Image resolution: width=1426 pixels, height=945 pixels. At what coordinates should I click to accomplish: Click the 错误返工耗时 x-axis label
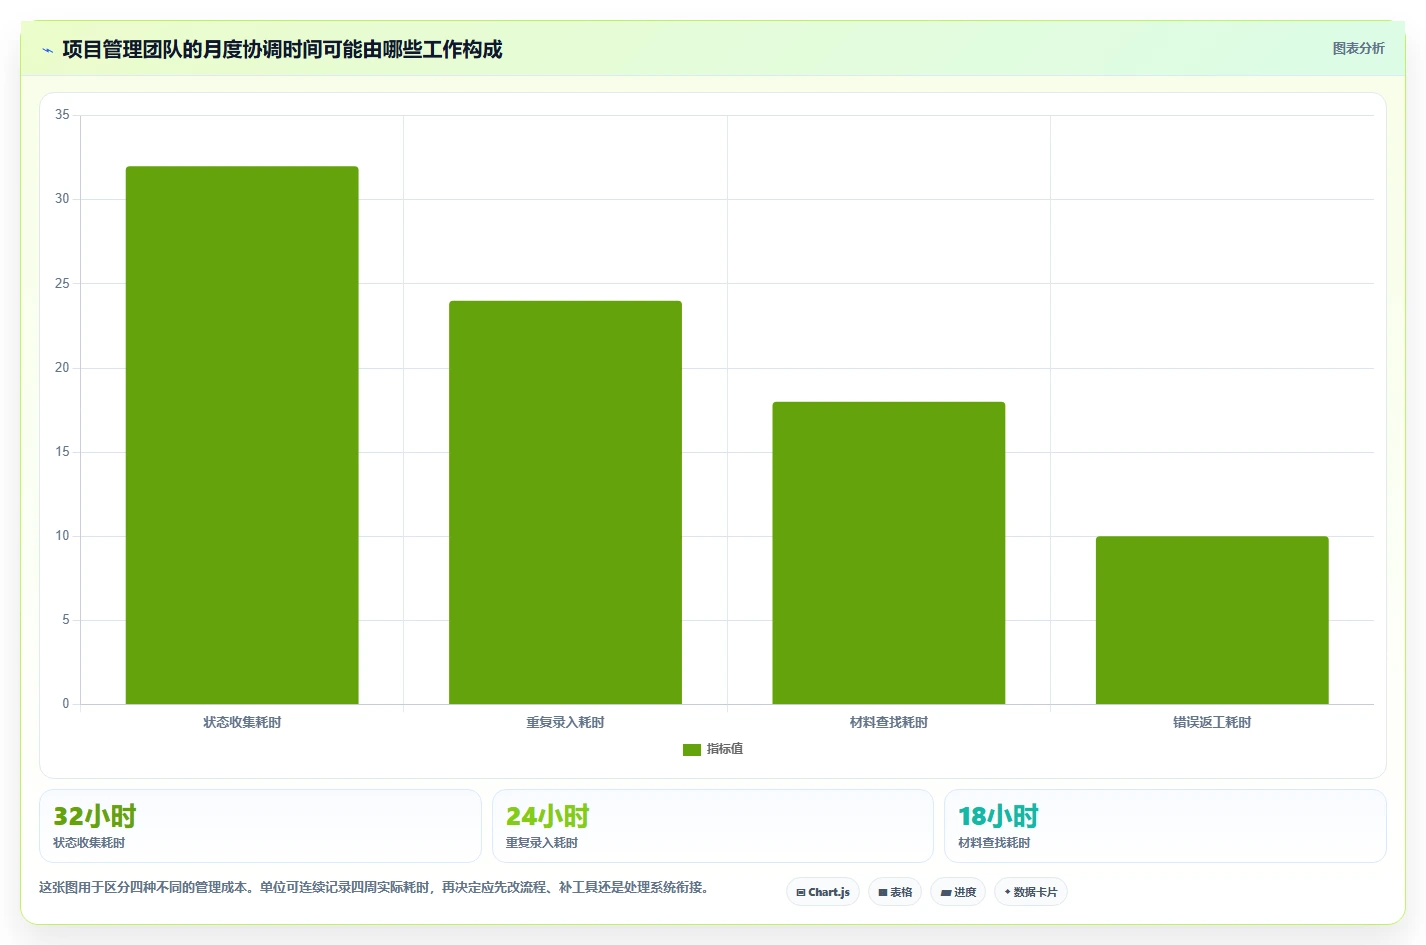coord(1212,722)
